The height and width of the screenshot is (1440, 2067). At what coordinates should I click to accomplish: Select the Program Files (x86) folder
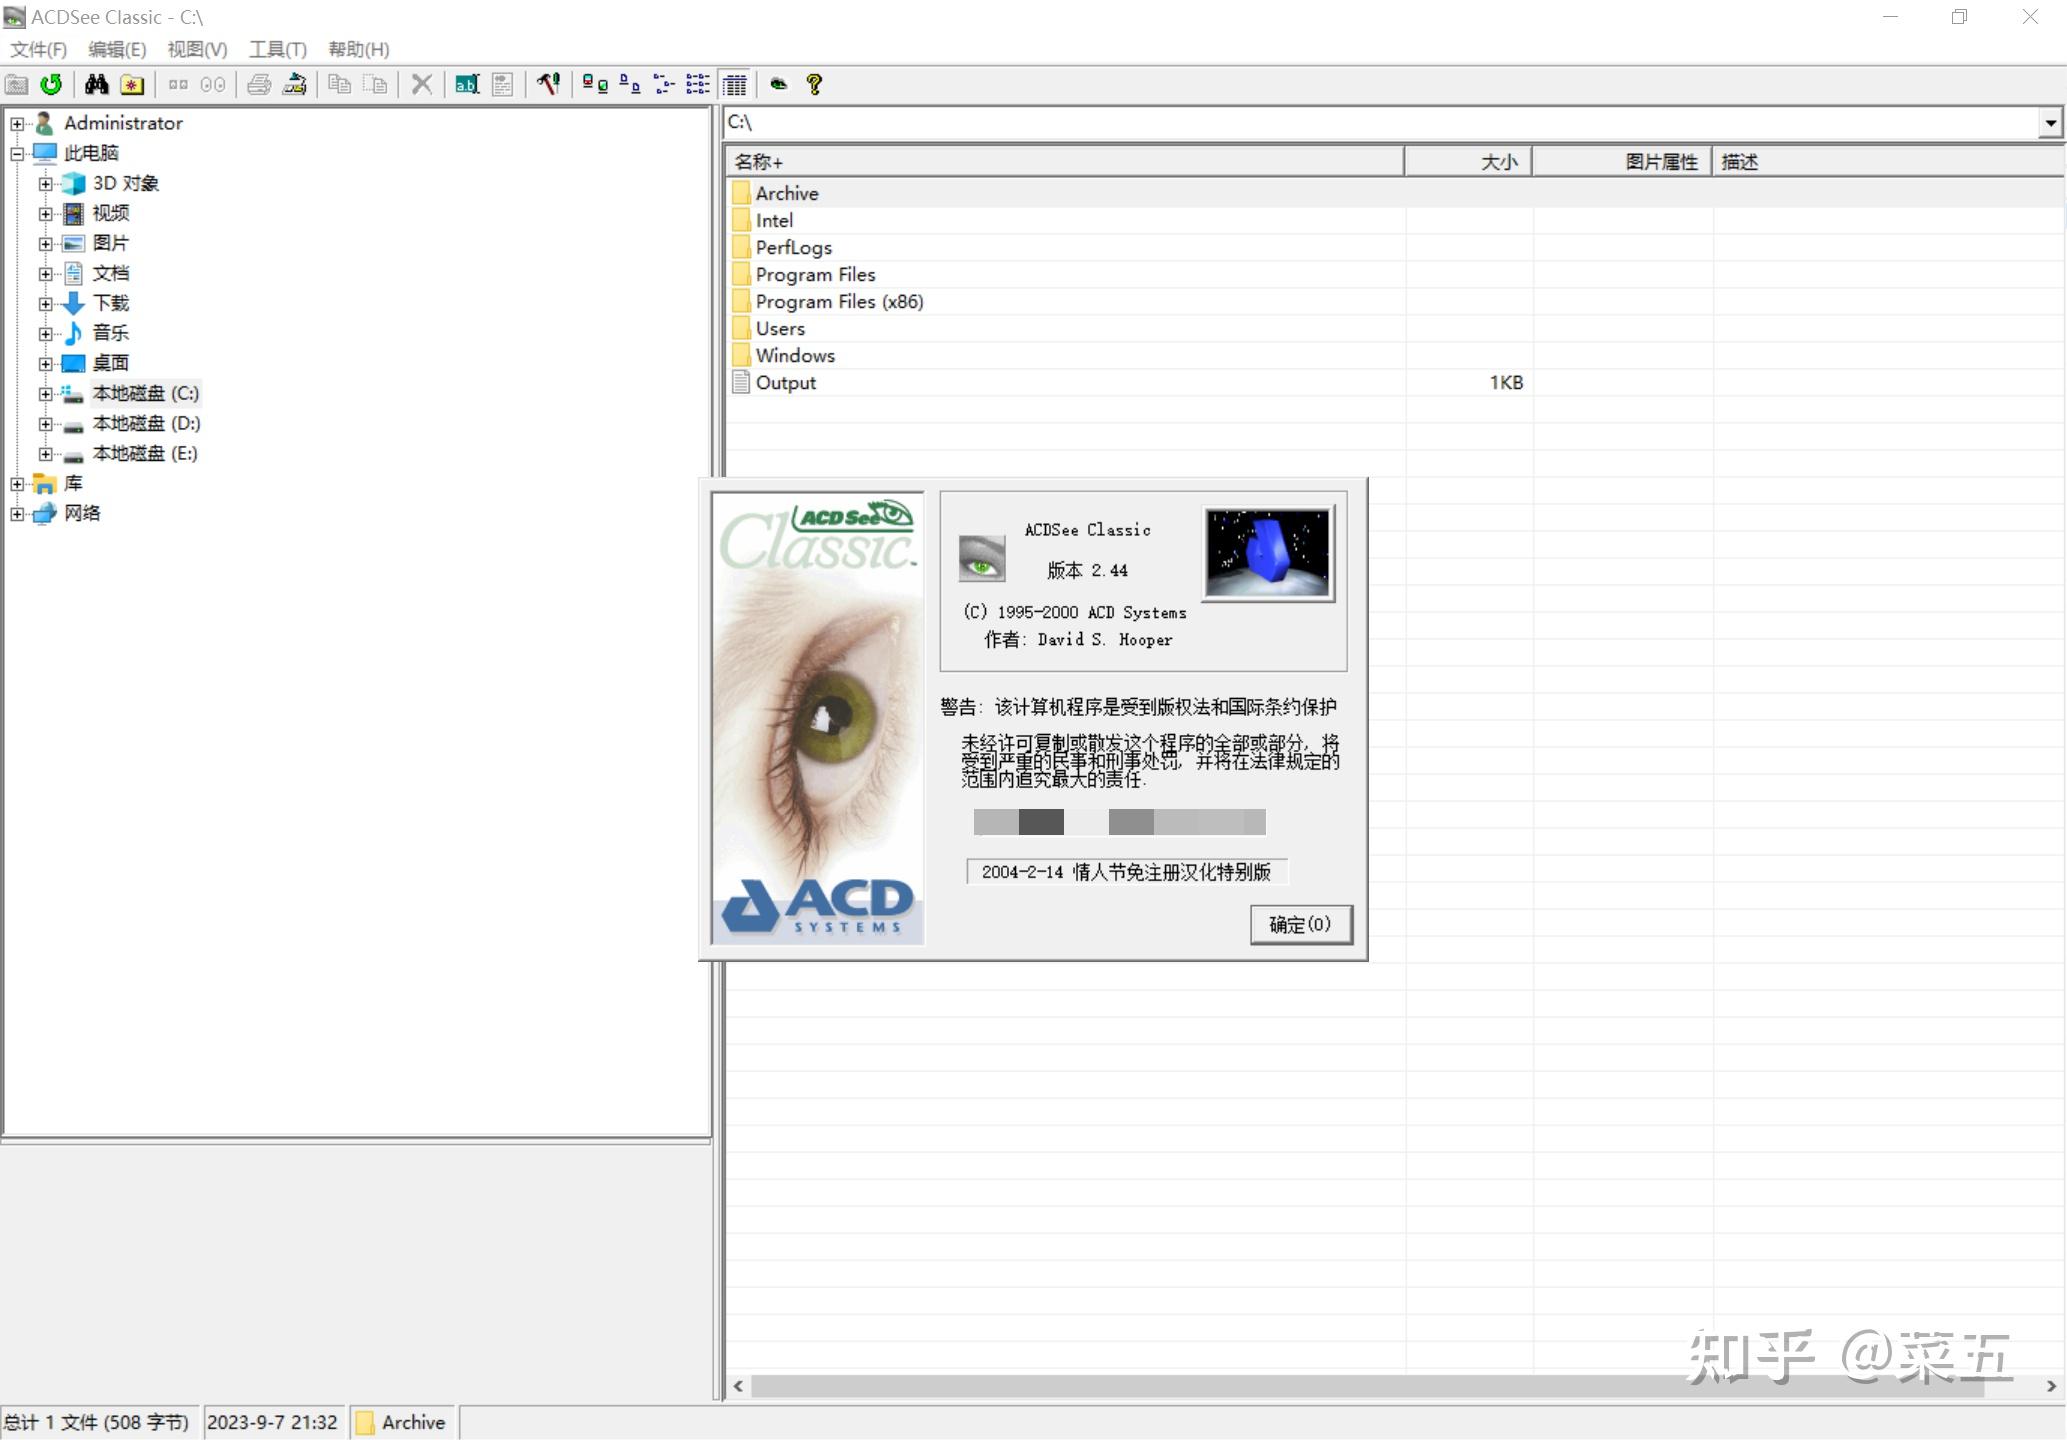coord(838,302)
